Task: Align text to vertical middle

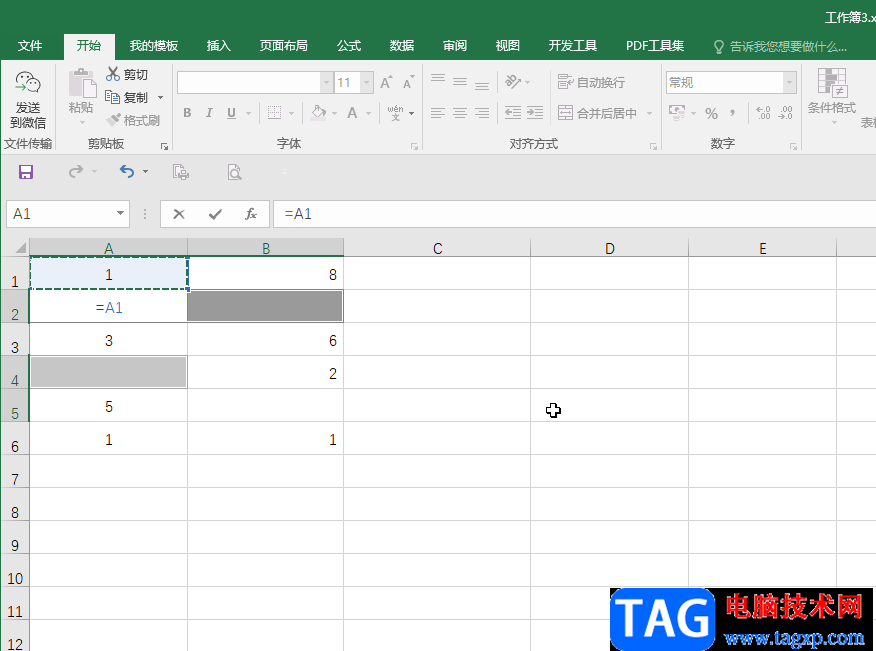Action: (x=460, y=82)
